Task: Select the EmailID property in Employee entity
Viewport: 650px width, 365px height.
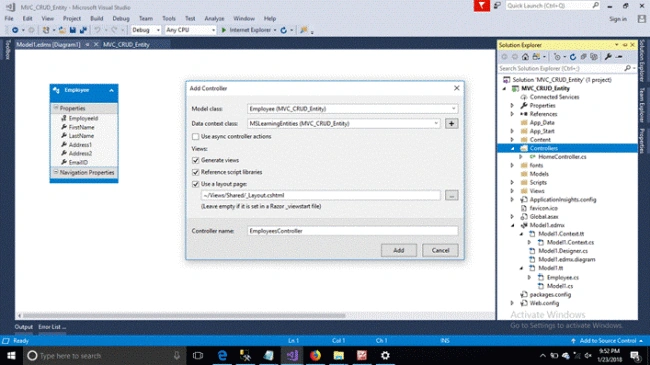Action: (78, 162)
